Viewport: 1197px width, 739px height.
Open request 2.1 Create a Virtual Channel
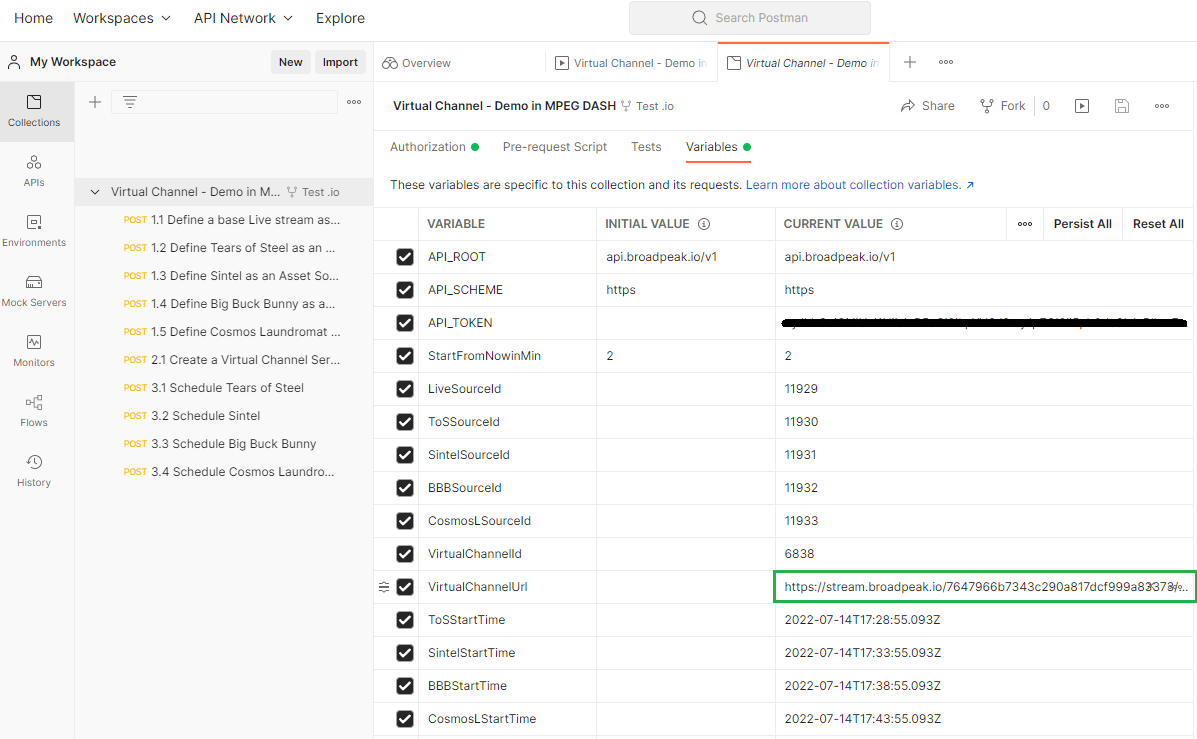click(231, 360)
